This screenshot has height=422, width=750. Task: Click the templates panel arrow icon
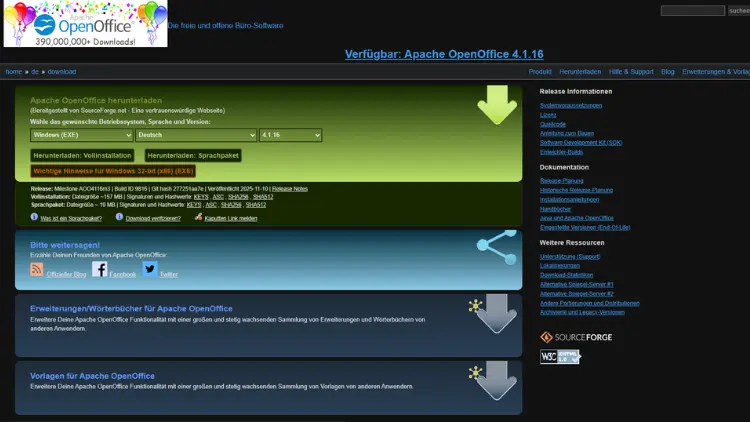[494, 379]
